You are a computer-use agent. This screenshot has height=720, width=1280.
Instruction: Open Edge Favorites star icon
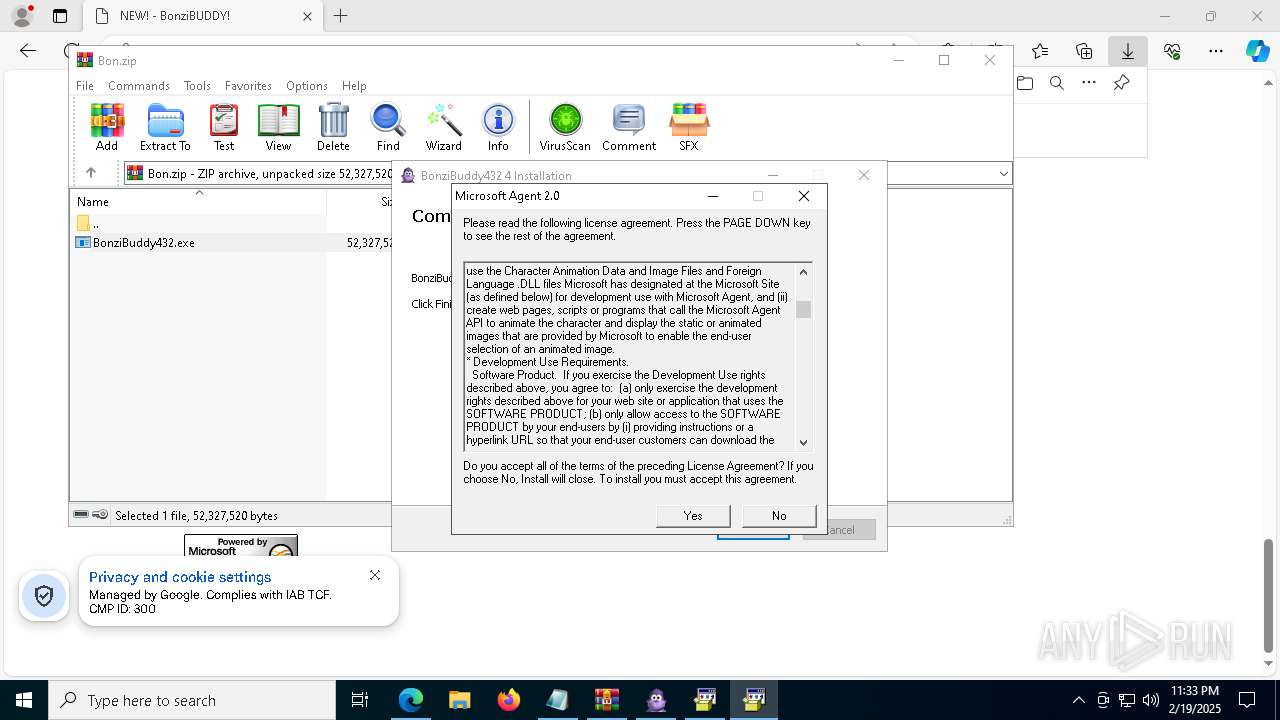click(x=1040, y=51)
